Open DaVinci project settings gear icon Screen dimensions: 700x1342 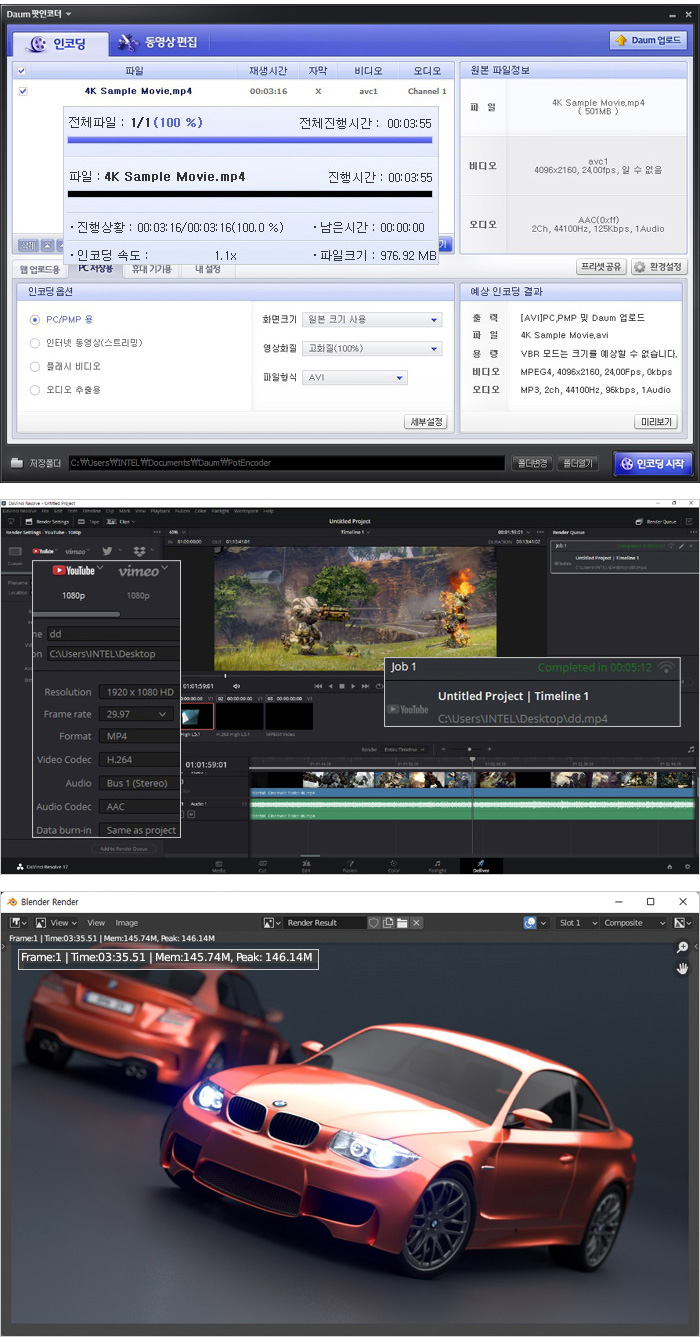687,865
